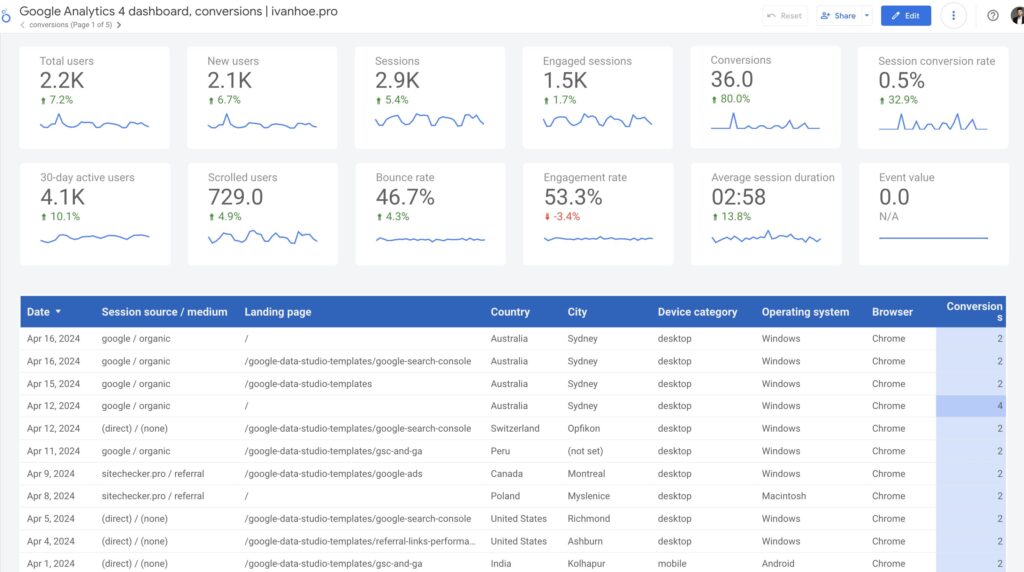Click the Average session duration sparkline
The image size is (1024, 572).
tap(766, 238)
